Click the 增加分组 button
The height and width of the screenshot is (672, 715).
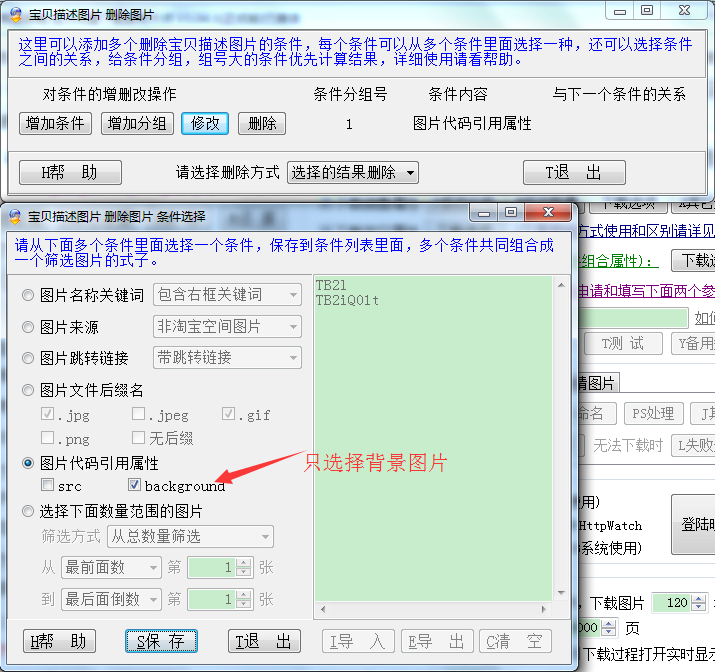pos(137,123)
